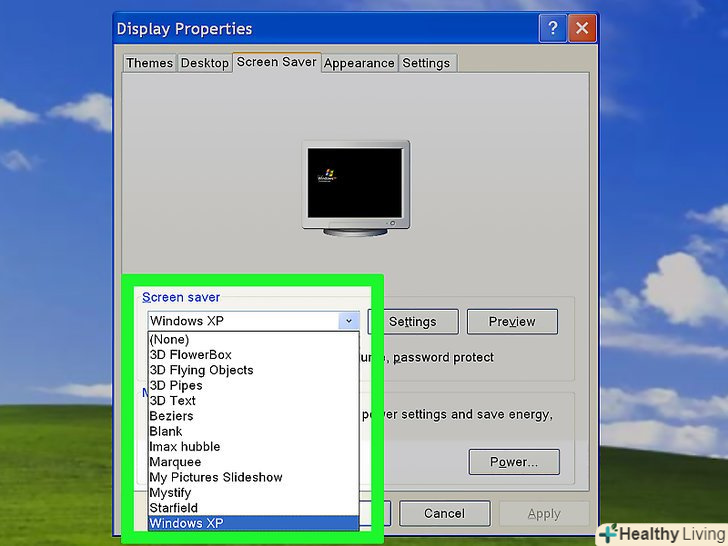The height and width of the screenshot is (546, 728).
Task: Select highlighted Windows XP list item
Action: pos(254,523)
